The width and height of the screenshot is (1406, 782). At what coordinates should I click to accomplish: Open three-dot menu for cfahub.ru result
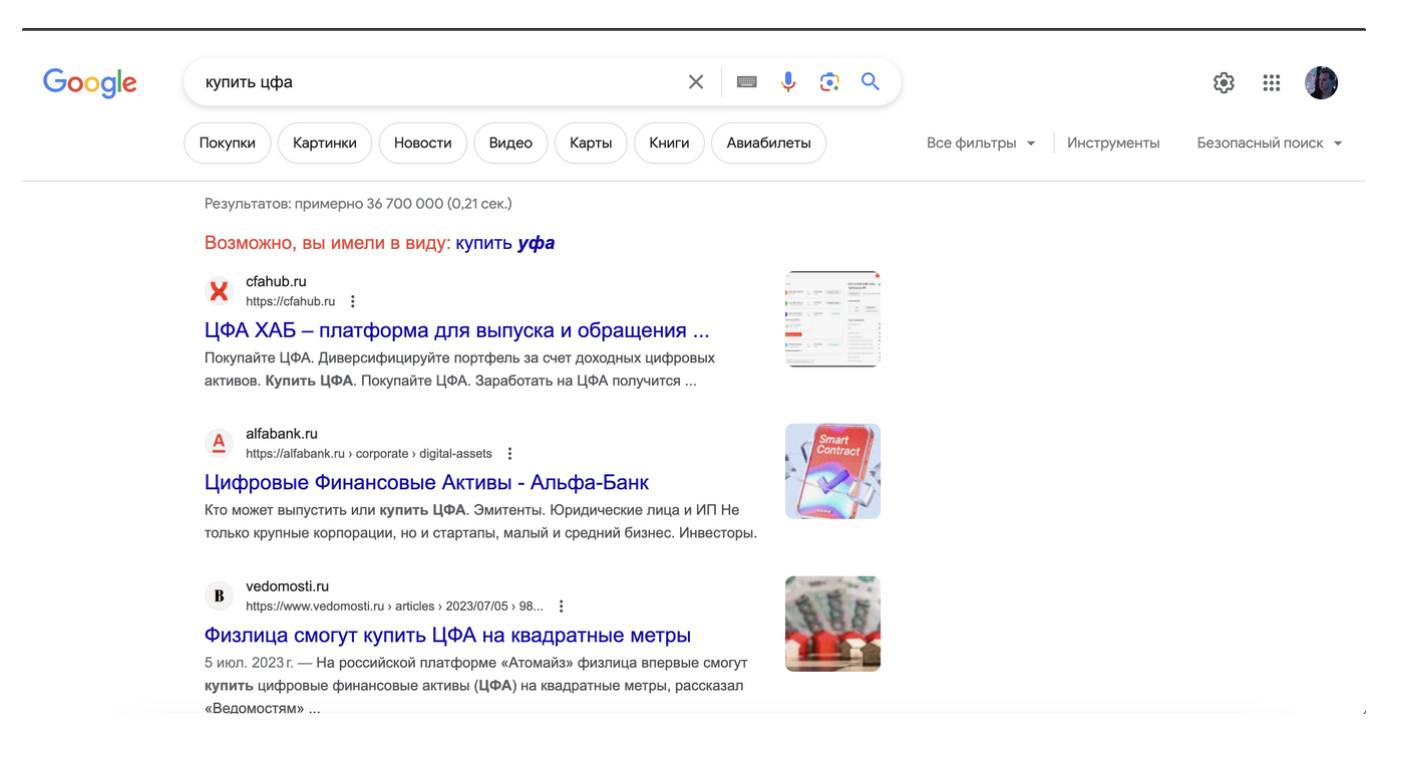pyautogui.click(x=353, y=301)
